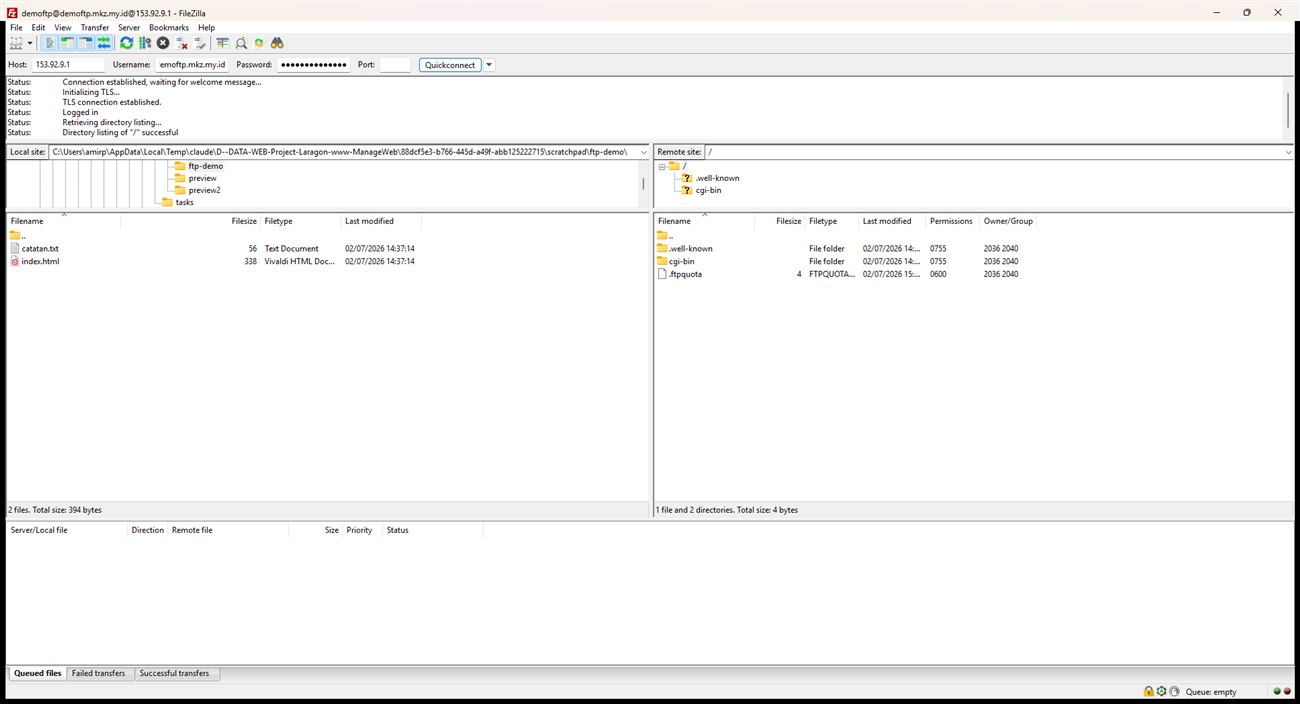The height and width of the screenshot is (704, 1300).
Task: Expand the Remote site path dropdown
Action: (x=1288, y=152)
